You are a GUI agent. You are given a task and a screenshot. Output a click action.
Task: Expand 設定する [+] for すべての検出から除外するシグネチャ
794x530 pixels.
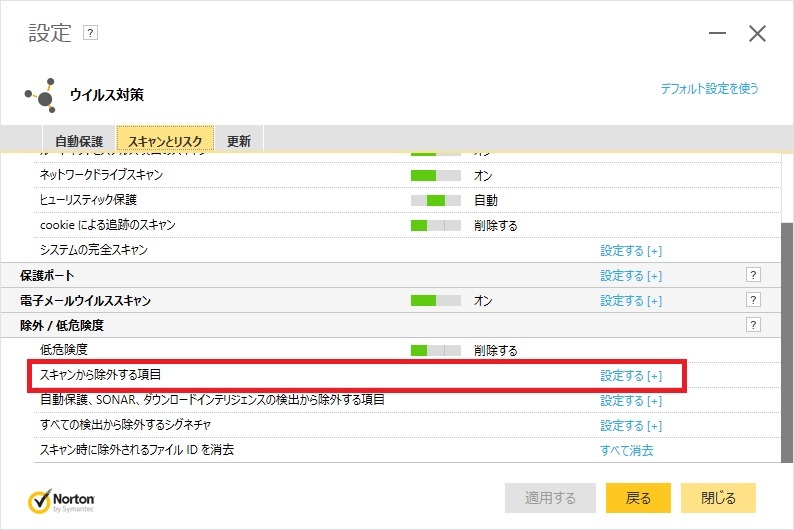click(x=630, y=426)
